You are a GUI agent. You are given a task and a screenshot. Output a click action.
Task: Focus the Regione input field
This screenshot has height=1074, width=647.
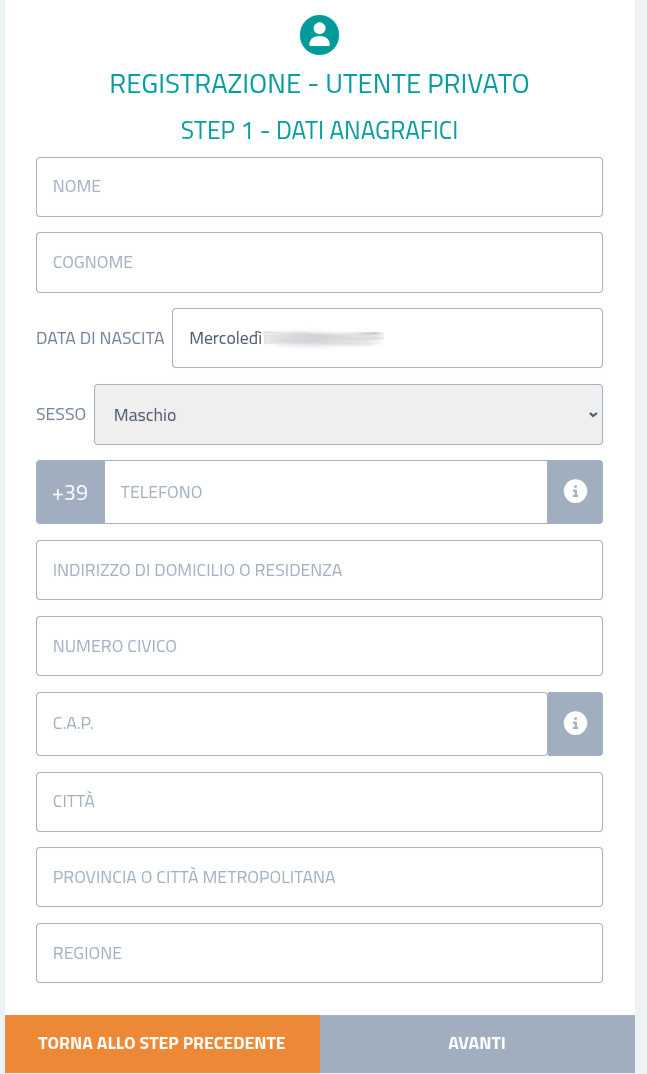tap(320, 953)
